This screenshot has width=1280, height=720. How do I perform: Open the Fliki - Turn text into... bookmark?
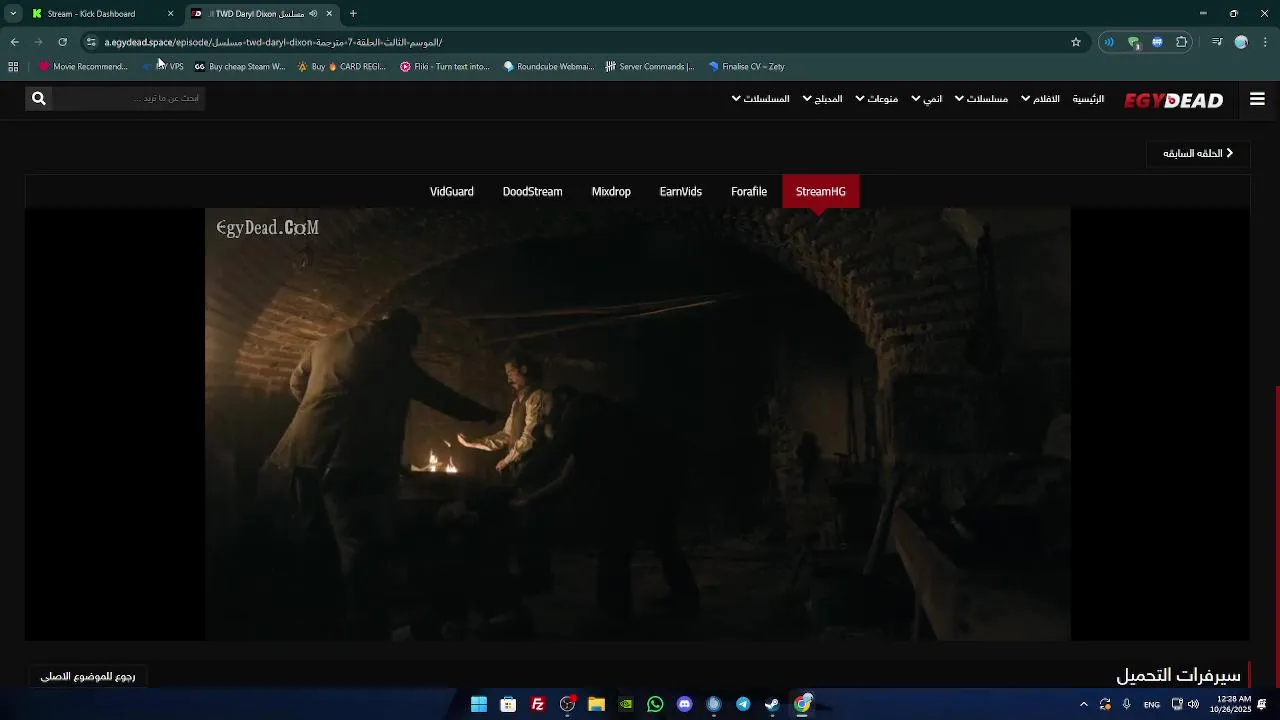click(x=445, y=67)
